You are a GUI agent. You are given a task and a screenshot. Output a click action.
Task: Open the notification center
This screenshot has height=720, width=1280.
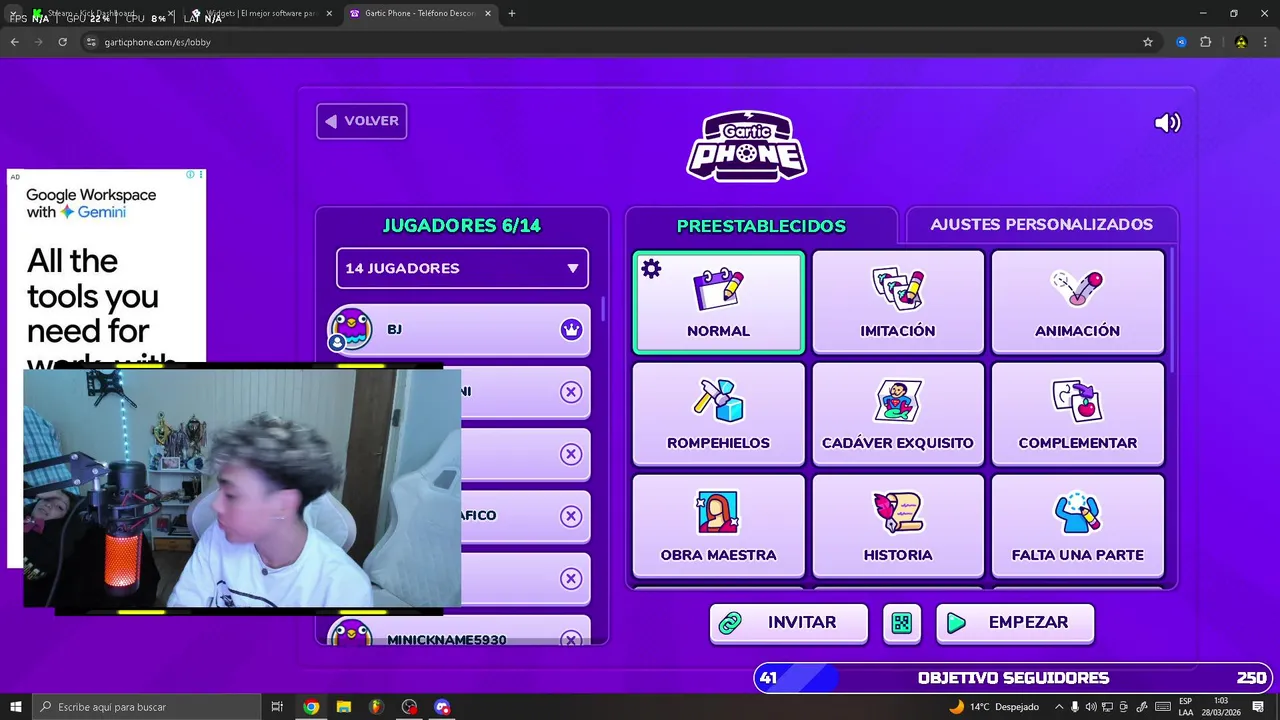point(1258,707)
